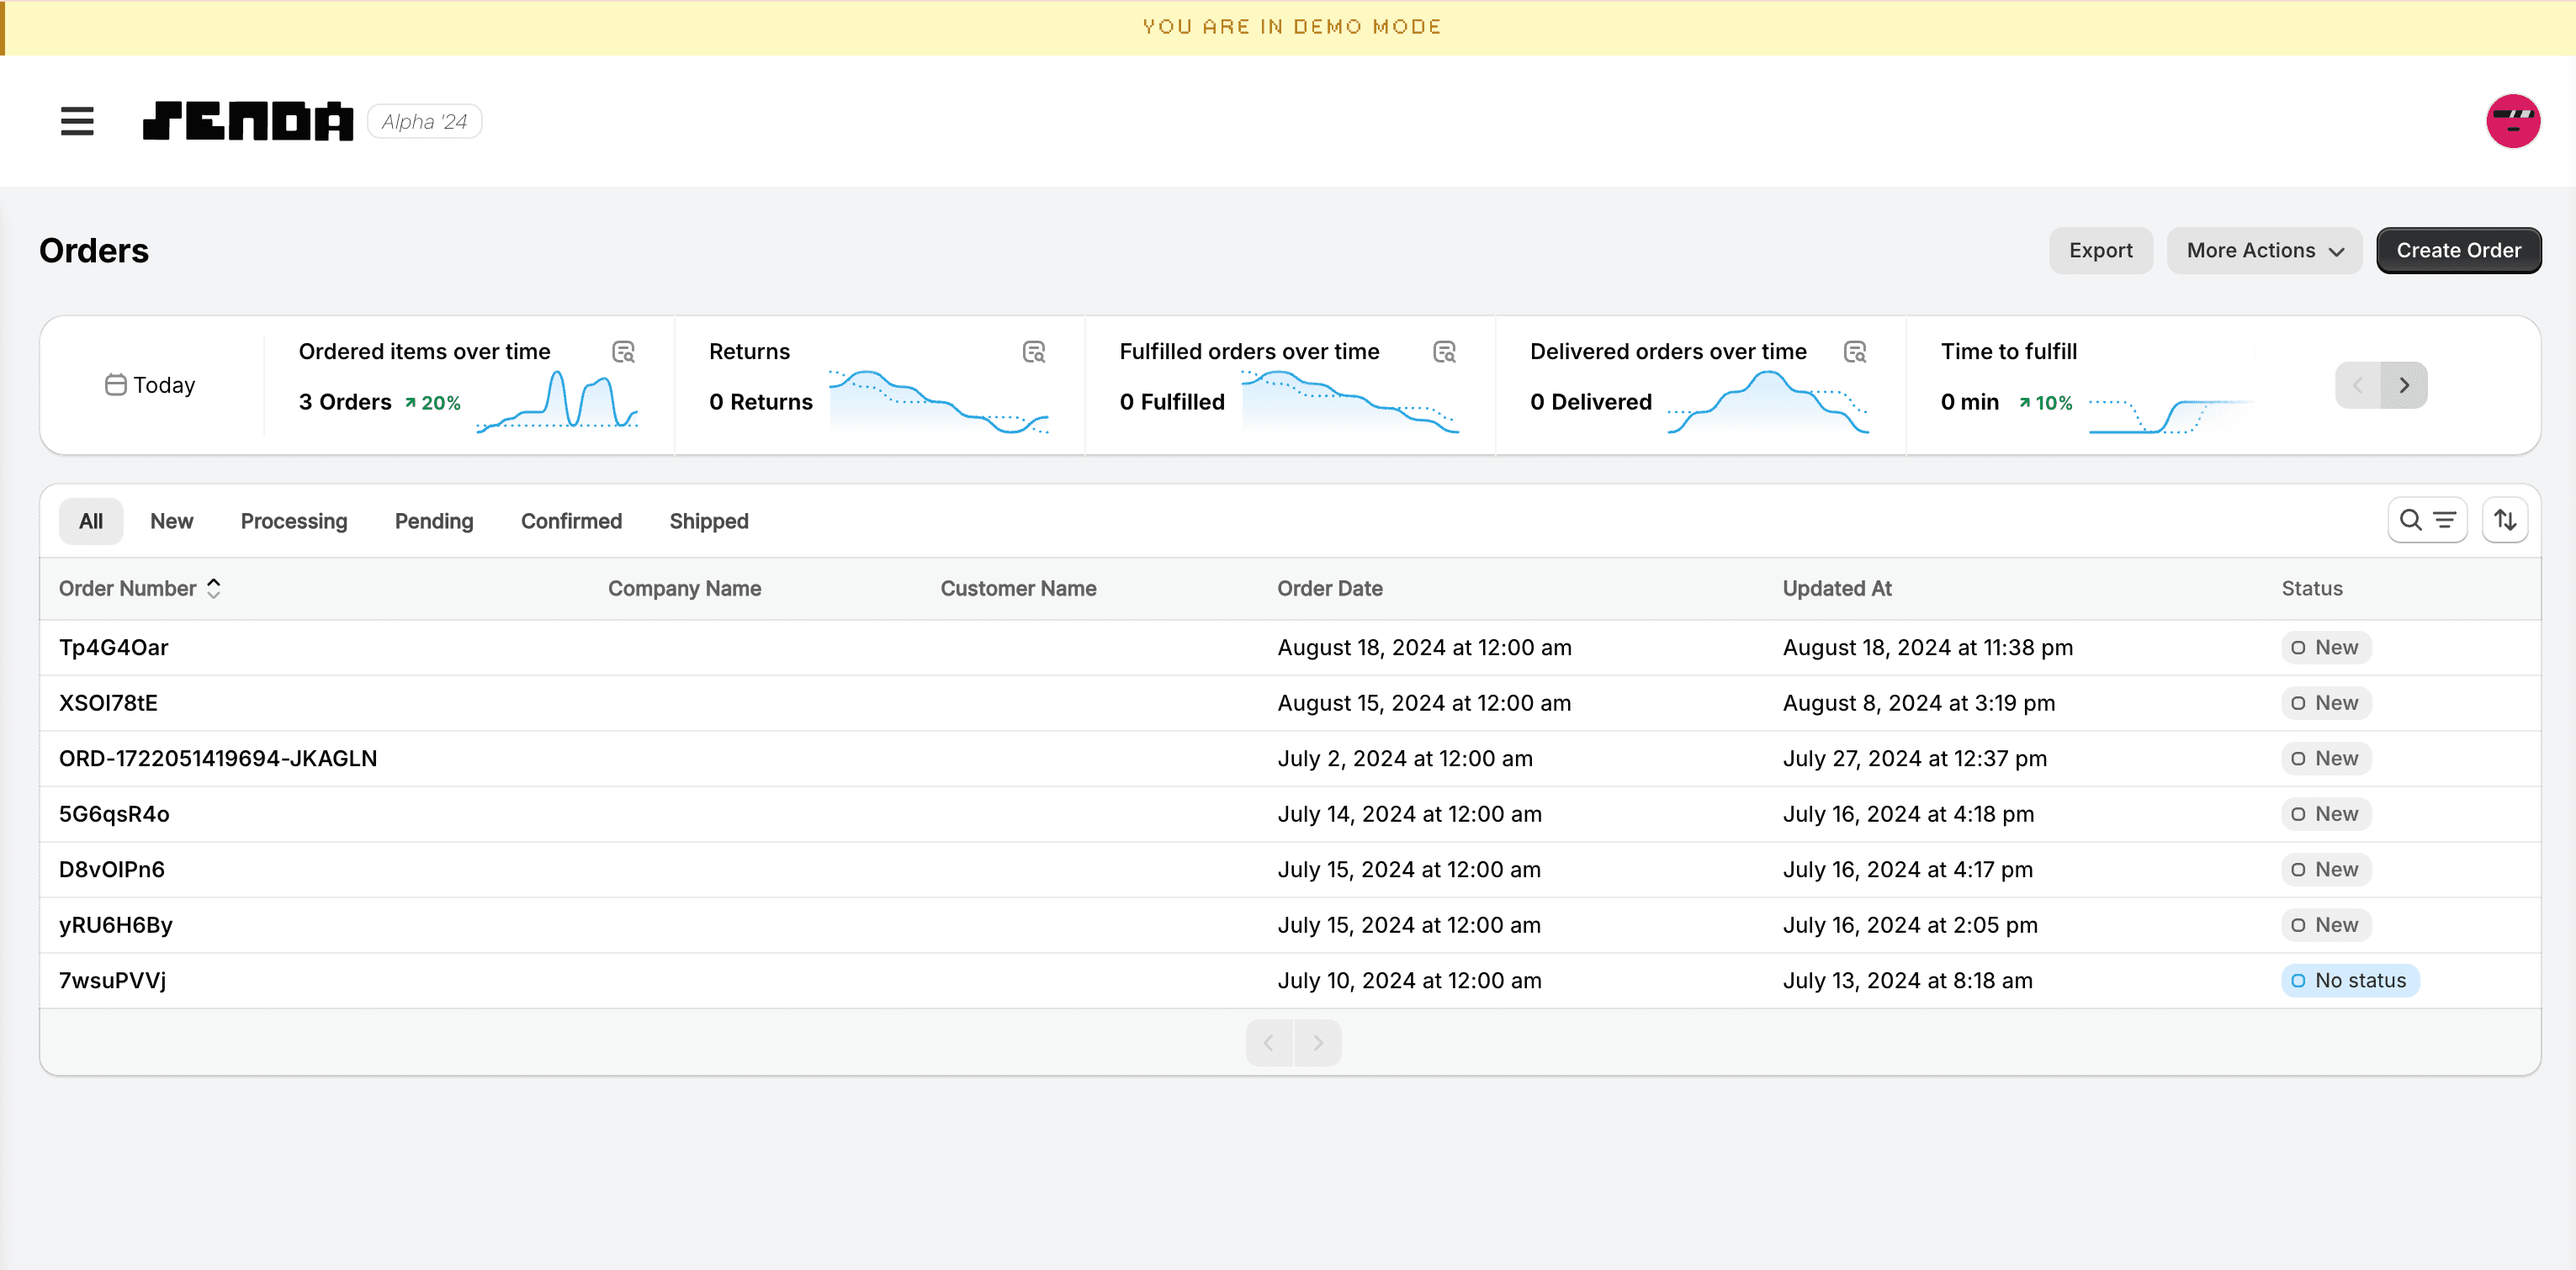Go to next page of orders table
The height and width of the screenshot is (1270, 2576).
pos(1318,1043)
